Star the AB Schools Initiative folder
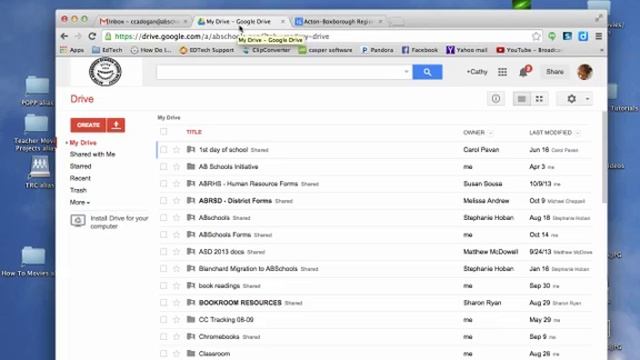 (x=176, y=167)
